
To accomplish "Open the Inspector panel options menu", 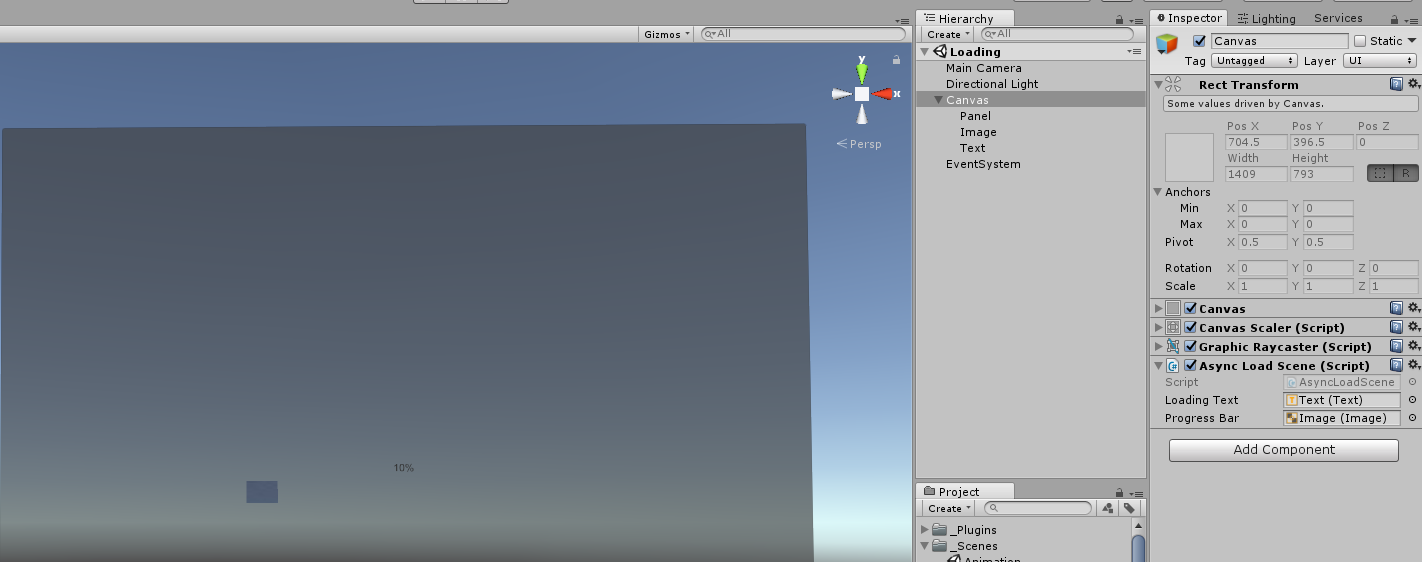I will point(1411,19).
